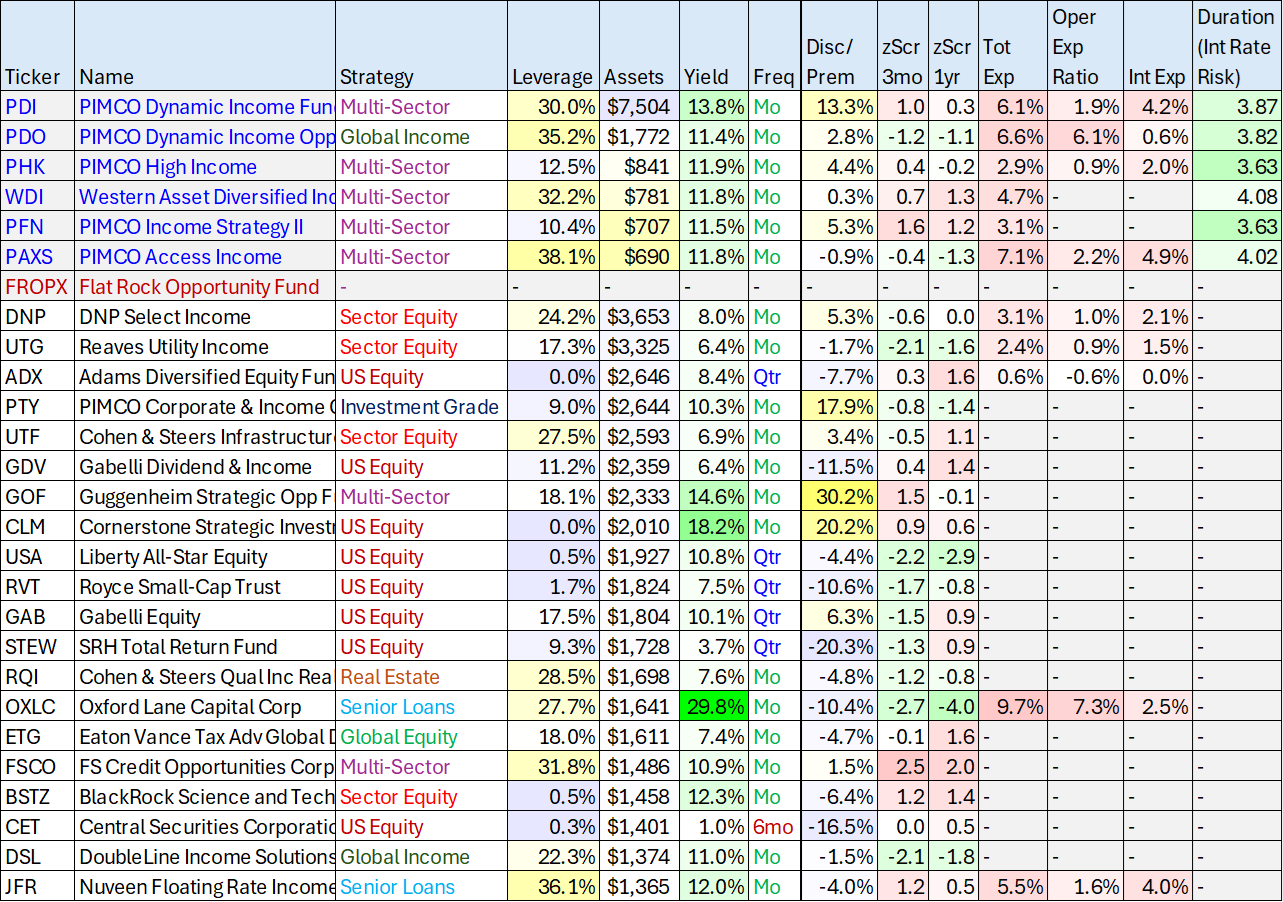Select the Global Income strategy for DSL
This screenshot has width=1283, height=902.
pyautogui.click(x=421, y=857)
